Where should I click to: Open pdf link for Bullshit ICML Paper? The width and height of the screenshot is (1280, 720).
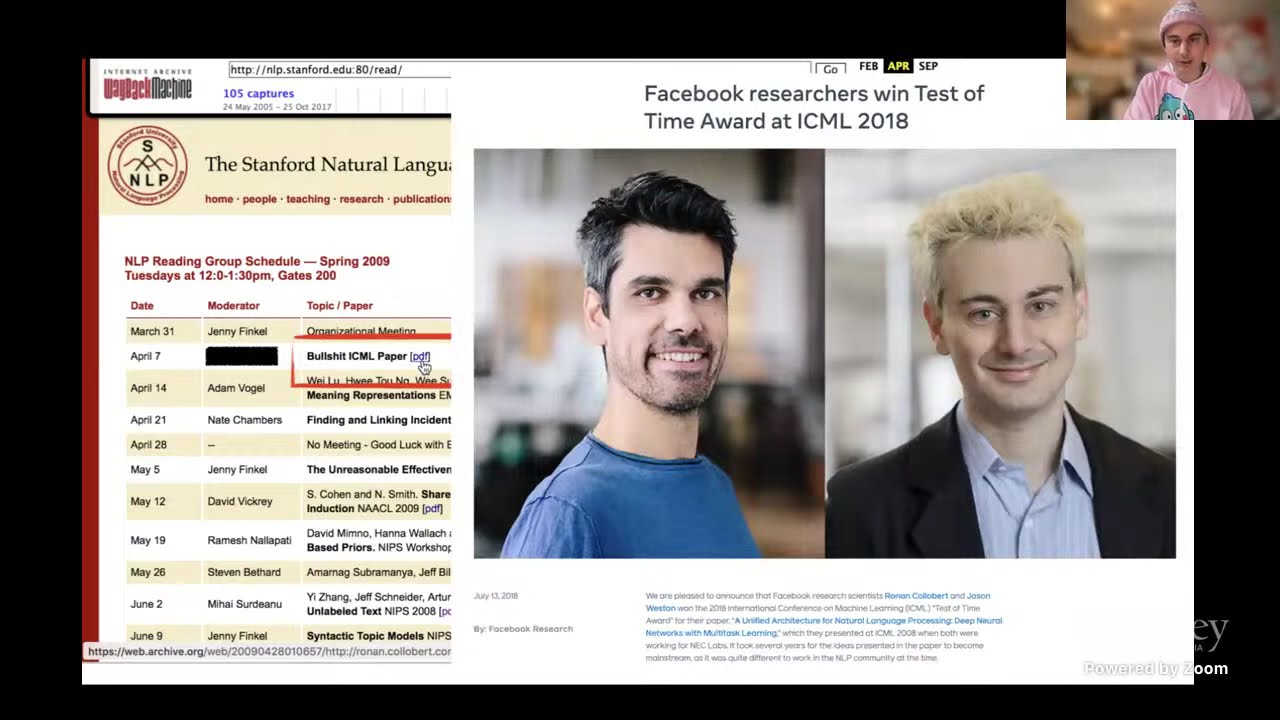420,356
